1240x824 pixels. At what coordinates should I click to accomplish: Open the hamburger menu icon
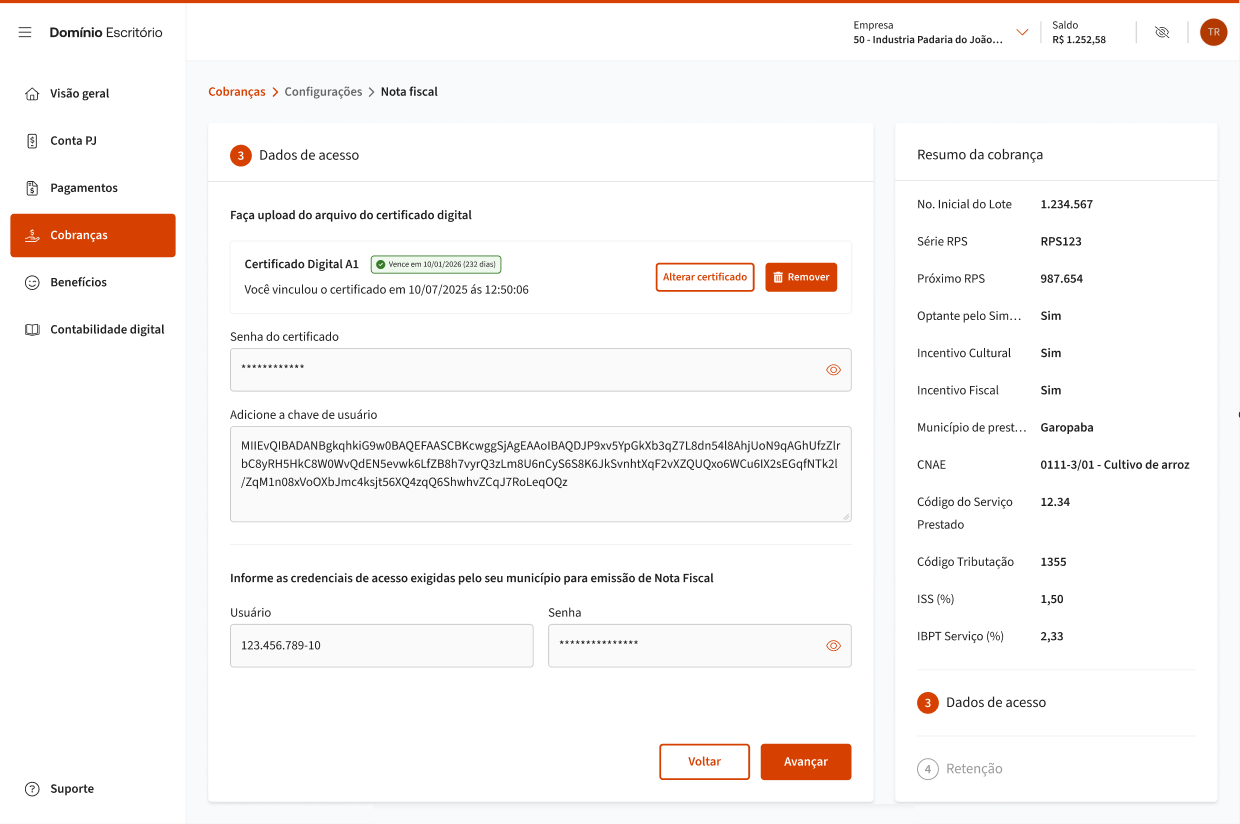coord(25,33)
